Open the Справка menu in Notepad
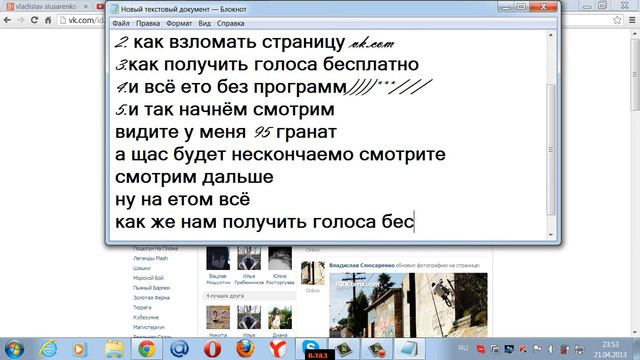The image size is (640, 360). (x=231, y=24)
